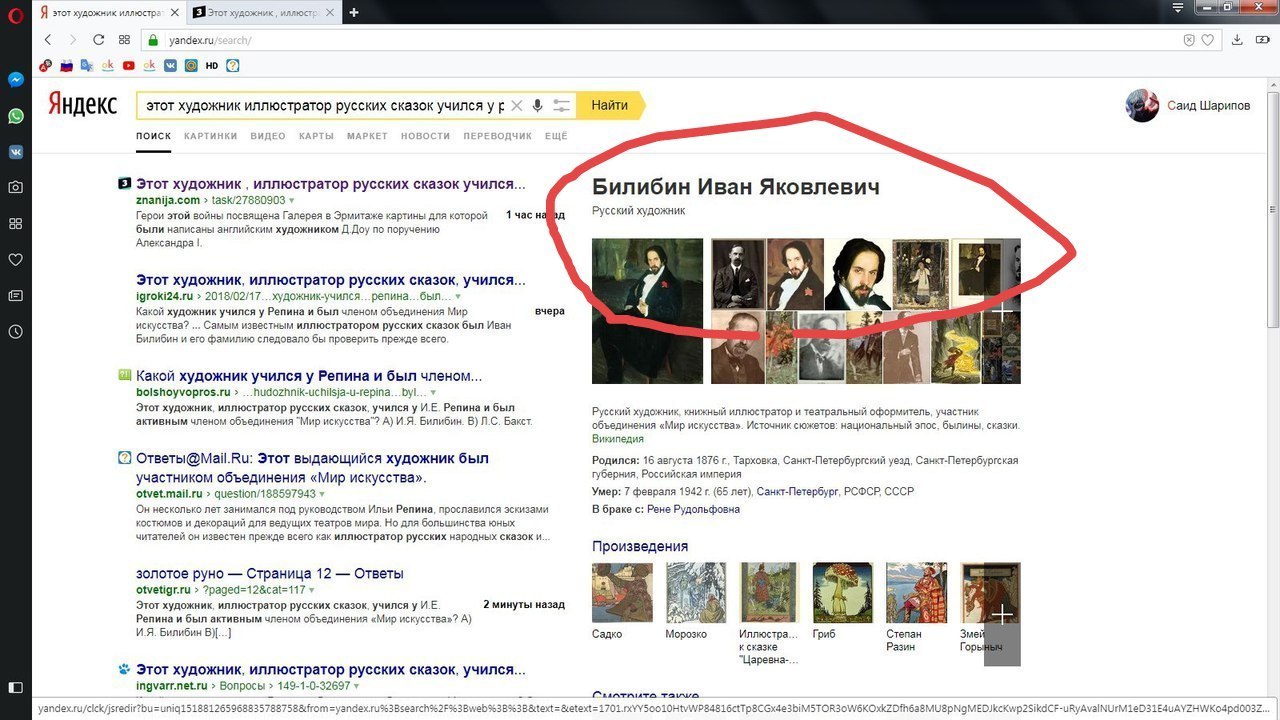The image size is (1280, 720).
Task: Go to the Яндекс logo home page
Action: point(83,104)
